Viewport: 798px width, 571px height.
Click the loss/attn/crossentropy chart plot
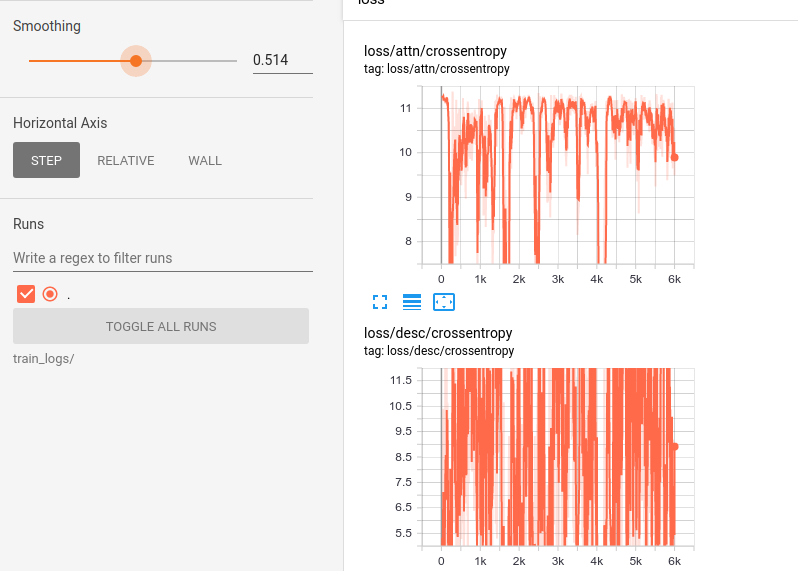(558, 175)
